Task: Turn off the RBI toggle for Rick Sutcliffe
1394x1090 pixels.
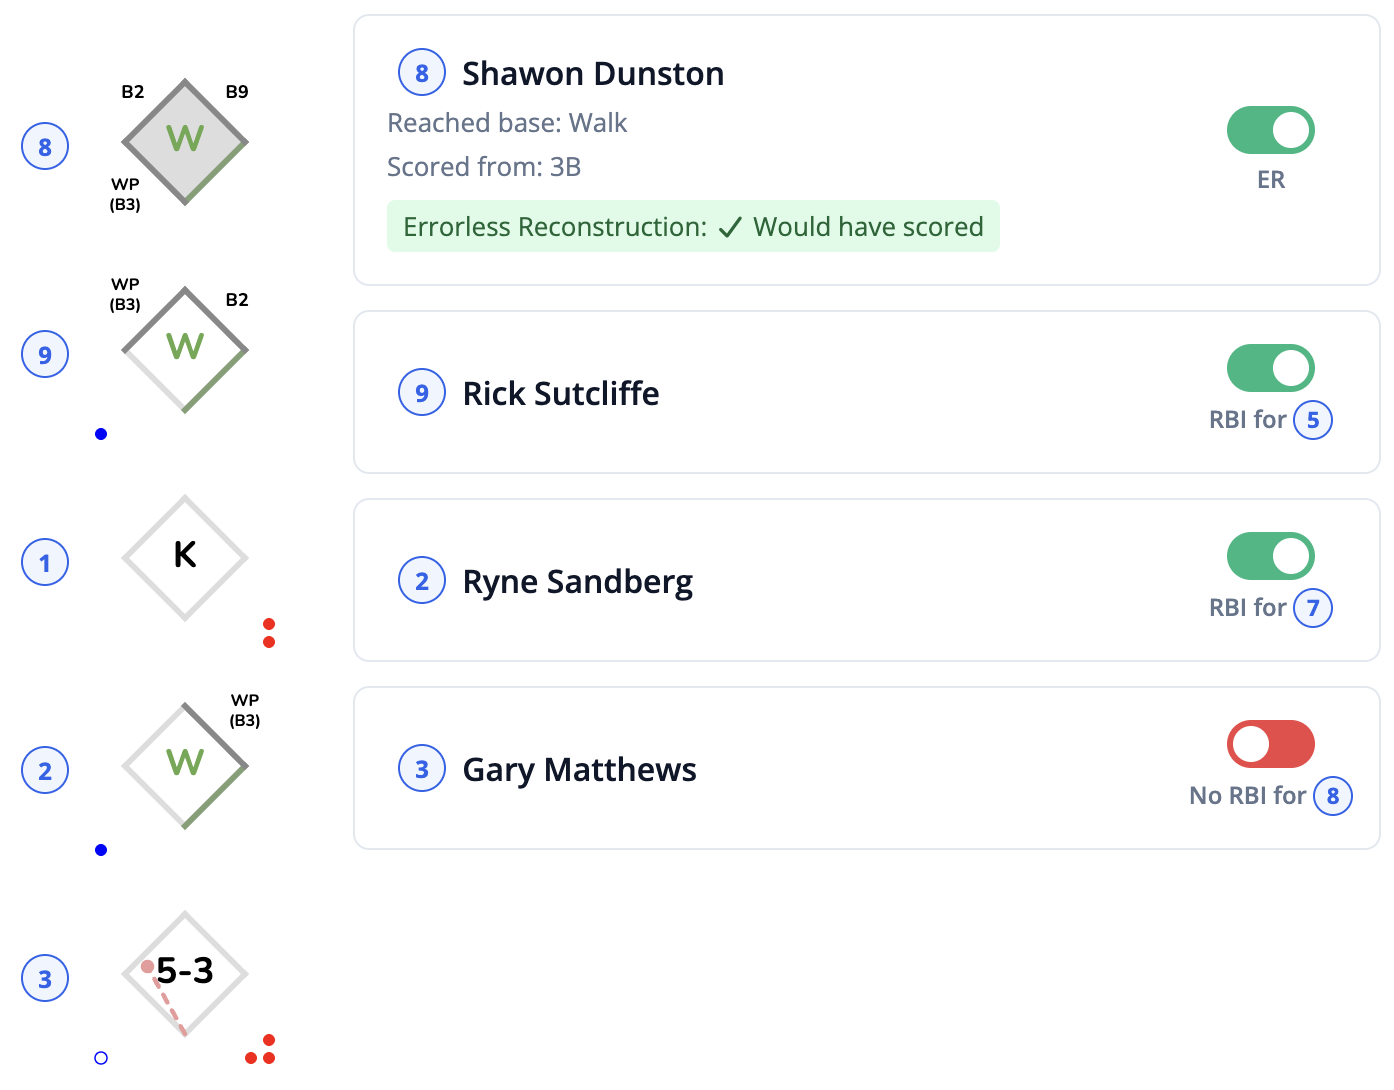Action: [x=1270, y=367]
